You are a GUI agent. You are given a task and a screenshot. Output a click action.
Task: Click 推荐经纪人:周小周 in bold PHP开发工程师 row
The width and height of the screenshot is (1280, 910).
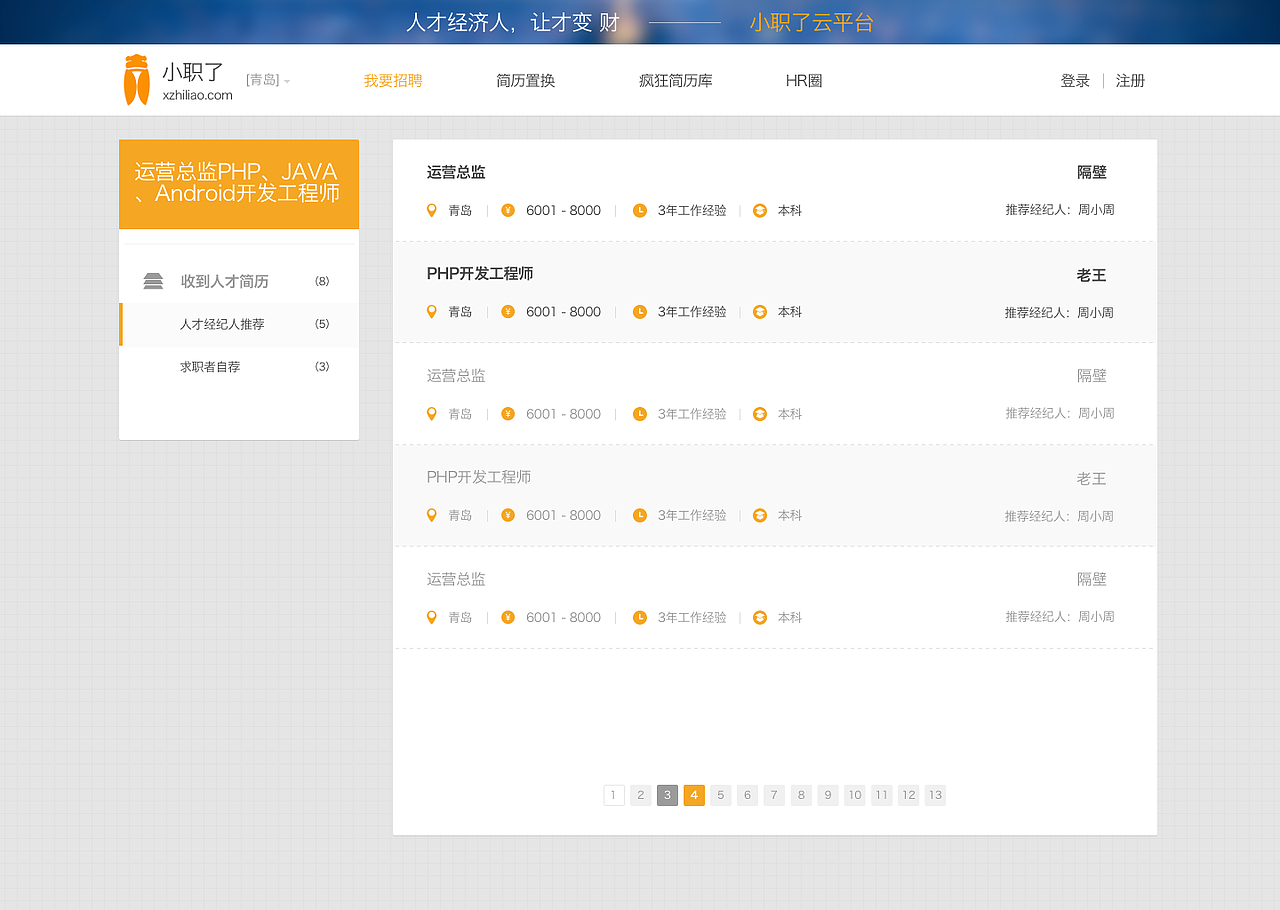point(1060,313)
